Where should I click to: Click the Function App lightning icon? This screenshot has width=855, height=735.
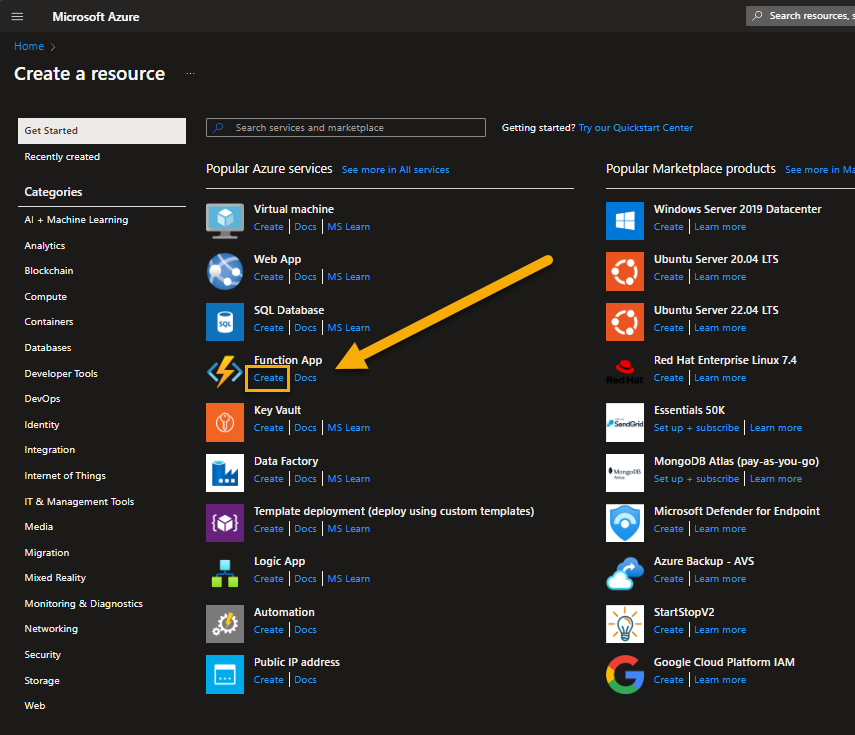(x=225, y=372)
